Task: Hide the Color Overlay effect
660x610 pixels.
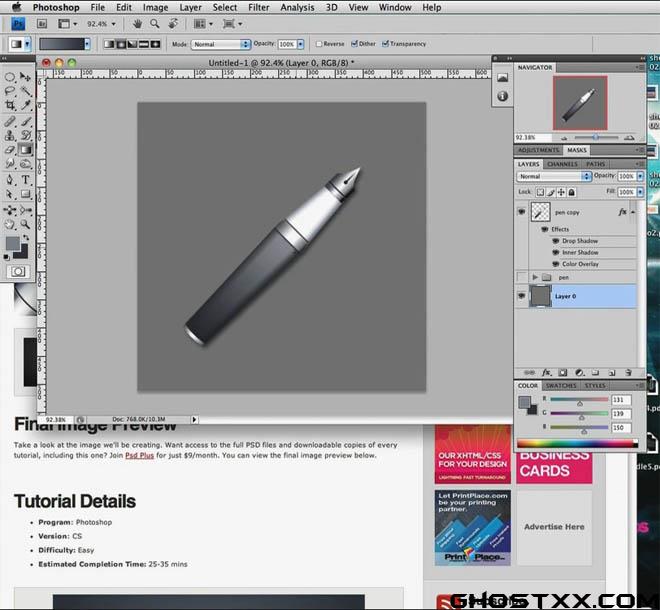Action: pos(555,264)
